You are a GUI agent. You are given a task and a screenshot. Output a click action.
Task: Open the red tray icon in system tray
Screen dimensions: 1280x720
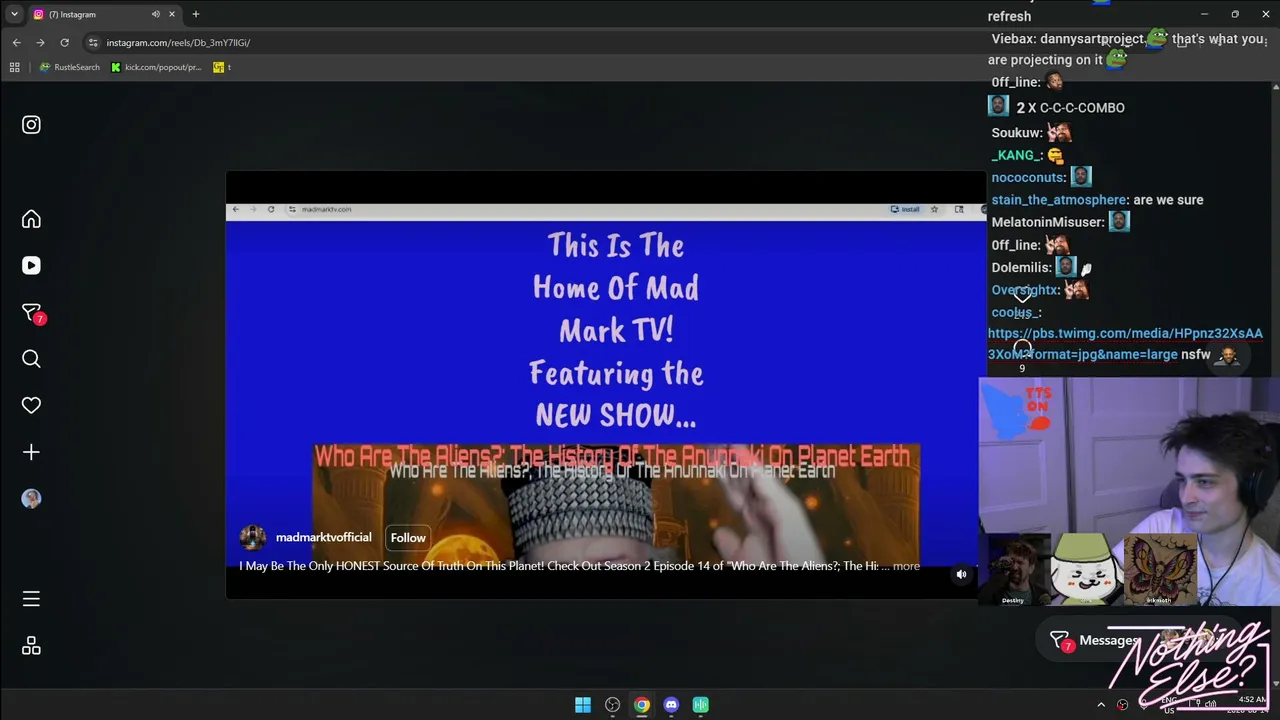coord(1122,705)
